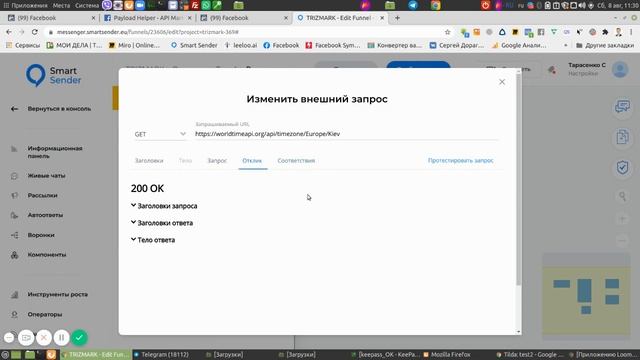Click the Telegram icon in top panel
640x360 pixels.
pos(413,5)
